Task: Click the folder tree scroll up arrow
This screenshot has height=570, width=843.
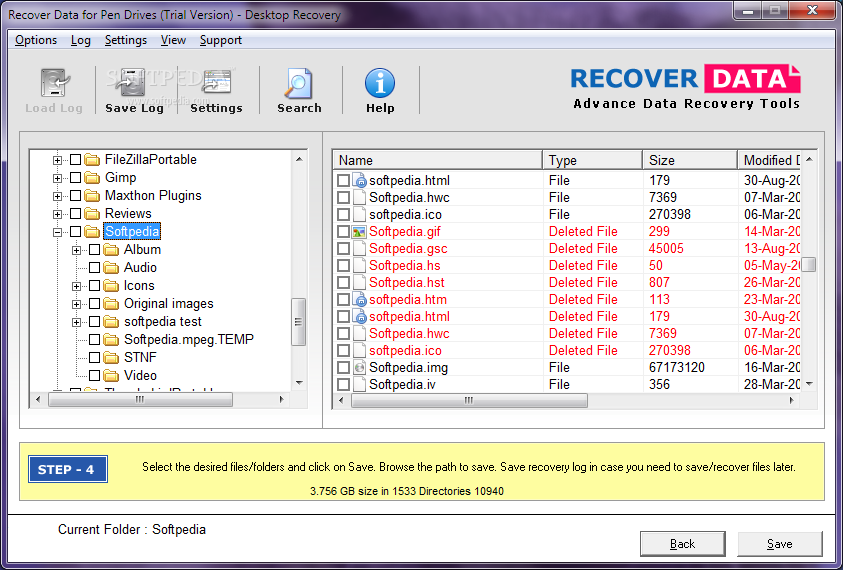Action: point(299,159)
